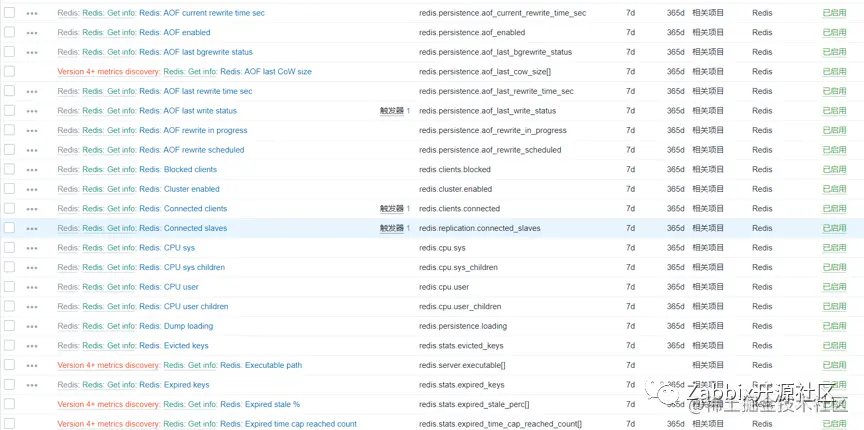The height and width of the screenshot is (430, 864).
Task: Open the Redis: AOF enabled item link
Action: pos(175,33)
